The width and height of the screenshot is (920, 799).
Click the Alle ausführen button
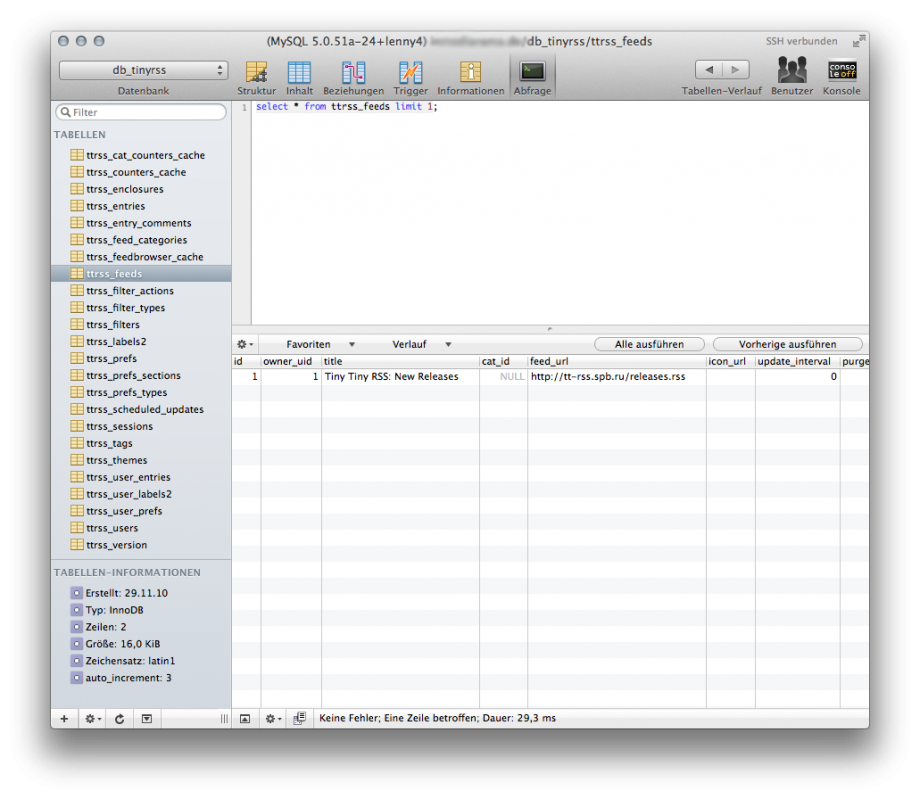click(649, 344)
